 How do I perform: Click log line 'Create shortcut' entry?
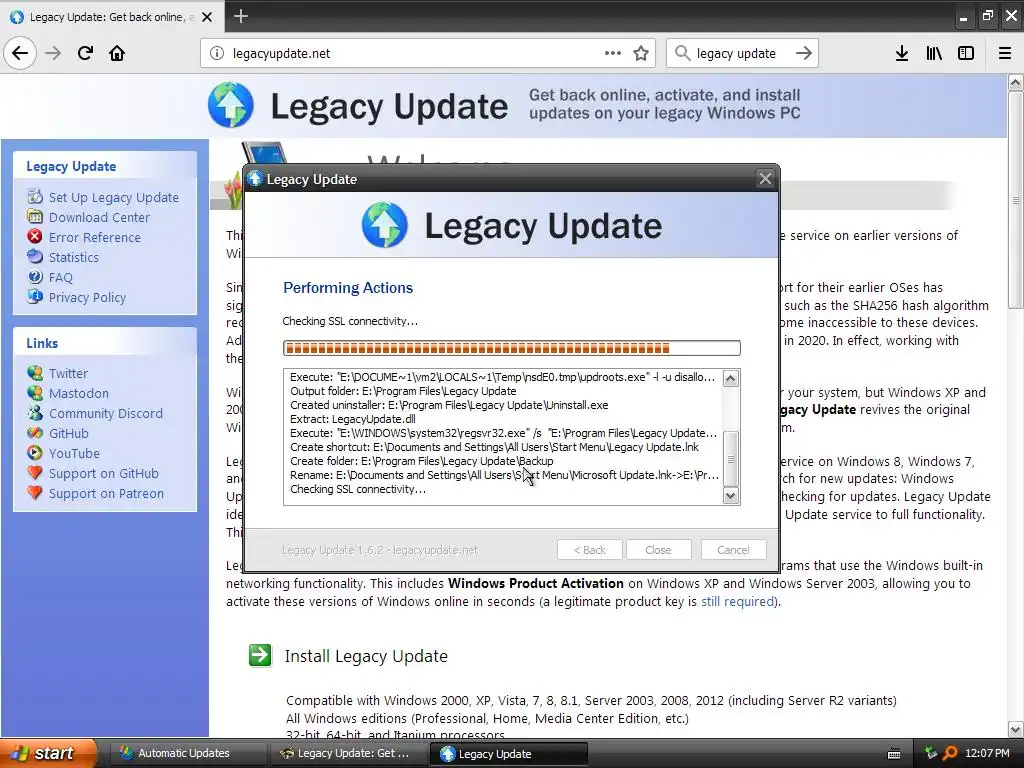(494, 447)
